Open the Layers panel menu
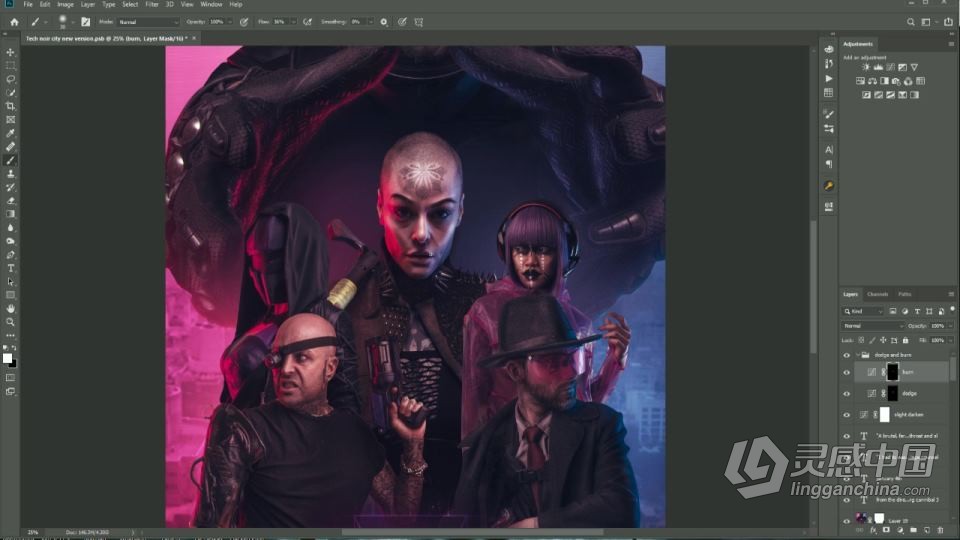Image resolution: width=960 pixels, height=540 pixels. point(951,294)
